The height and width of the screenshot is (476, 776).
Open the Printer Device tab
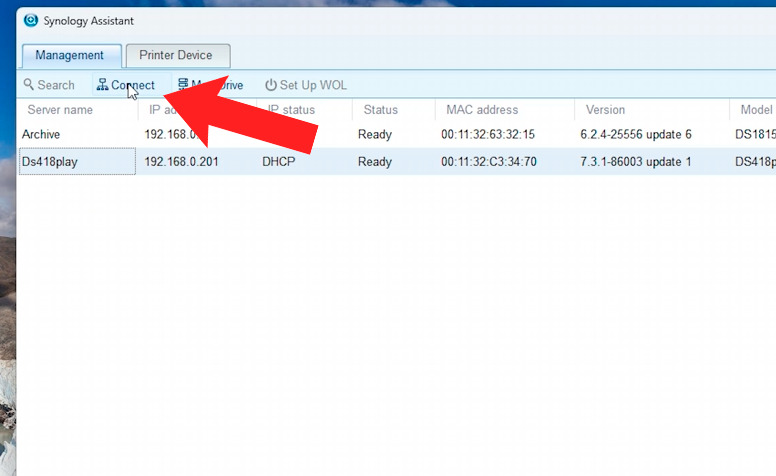(x=178, y=55)
